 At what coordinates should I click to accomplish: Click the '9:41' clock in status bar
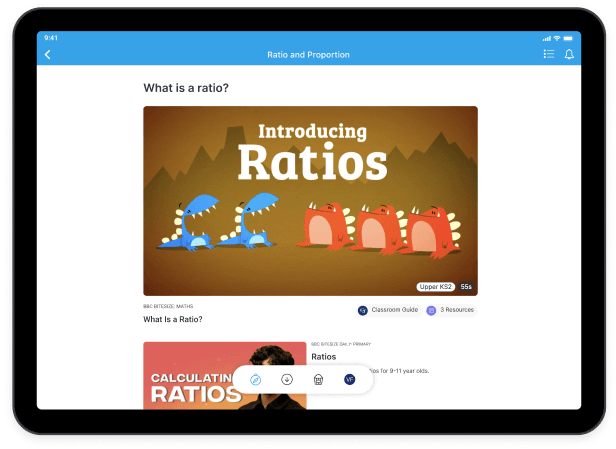(51, 38)
